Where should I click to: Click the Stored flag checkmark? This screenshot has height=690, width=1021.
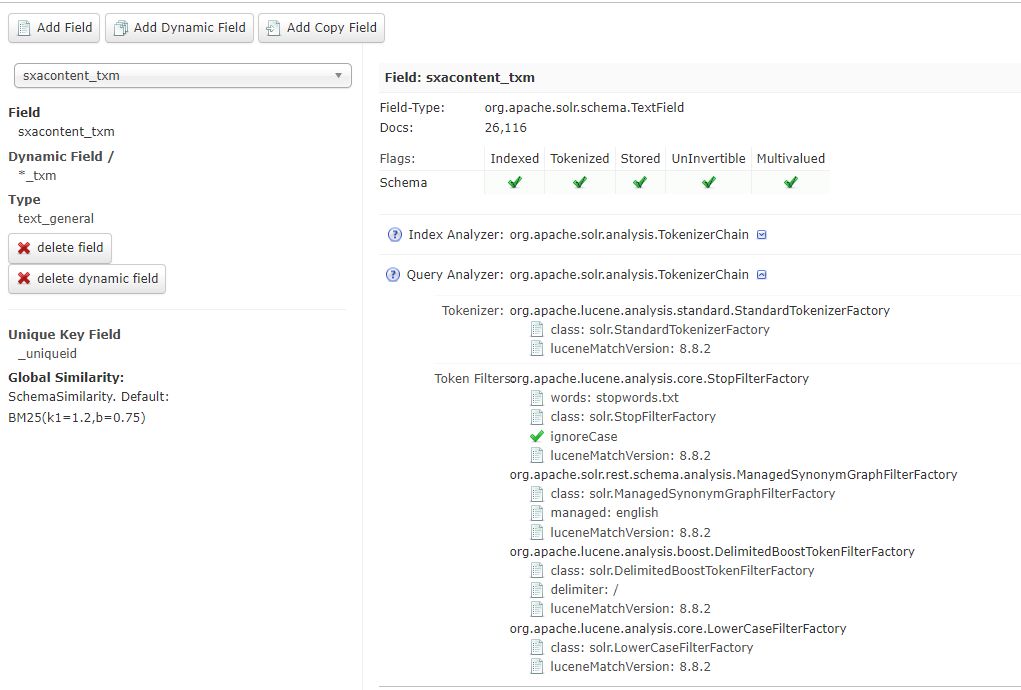(640, 182)
